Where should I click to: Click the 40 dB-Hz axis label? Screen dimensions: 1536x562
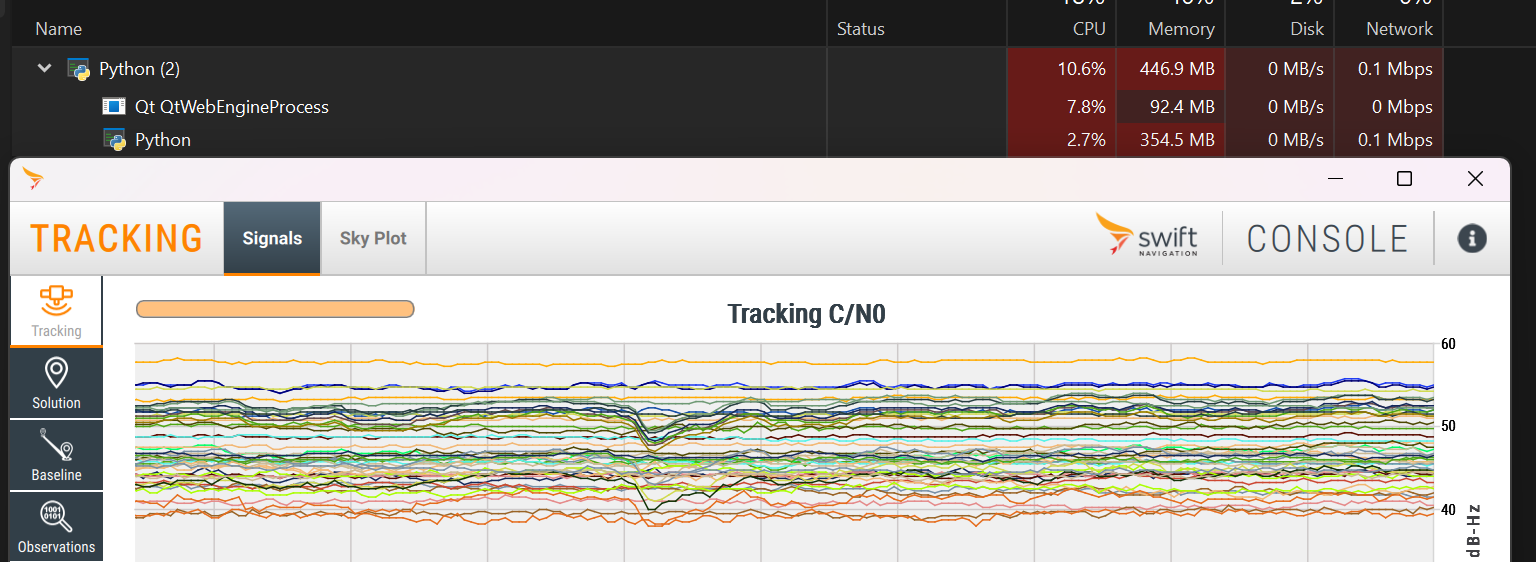pyautogui.click(x=1449, y=509)
